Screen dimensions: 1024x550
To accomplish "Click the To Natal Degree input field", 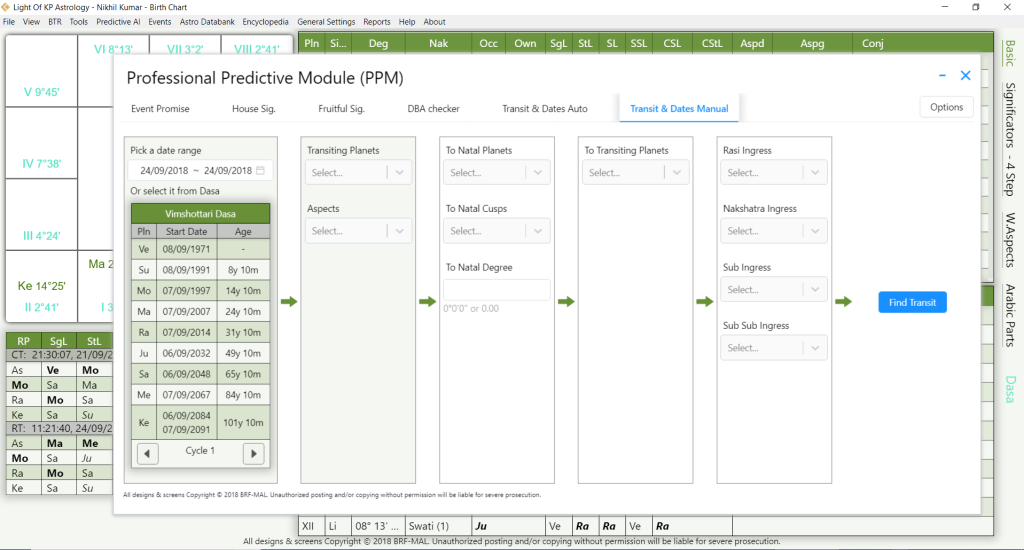I will click(x=497, y=290).
